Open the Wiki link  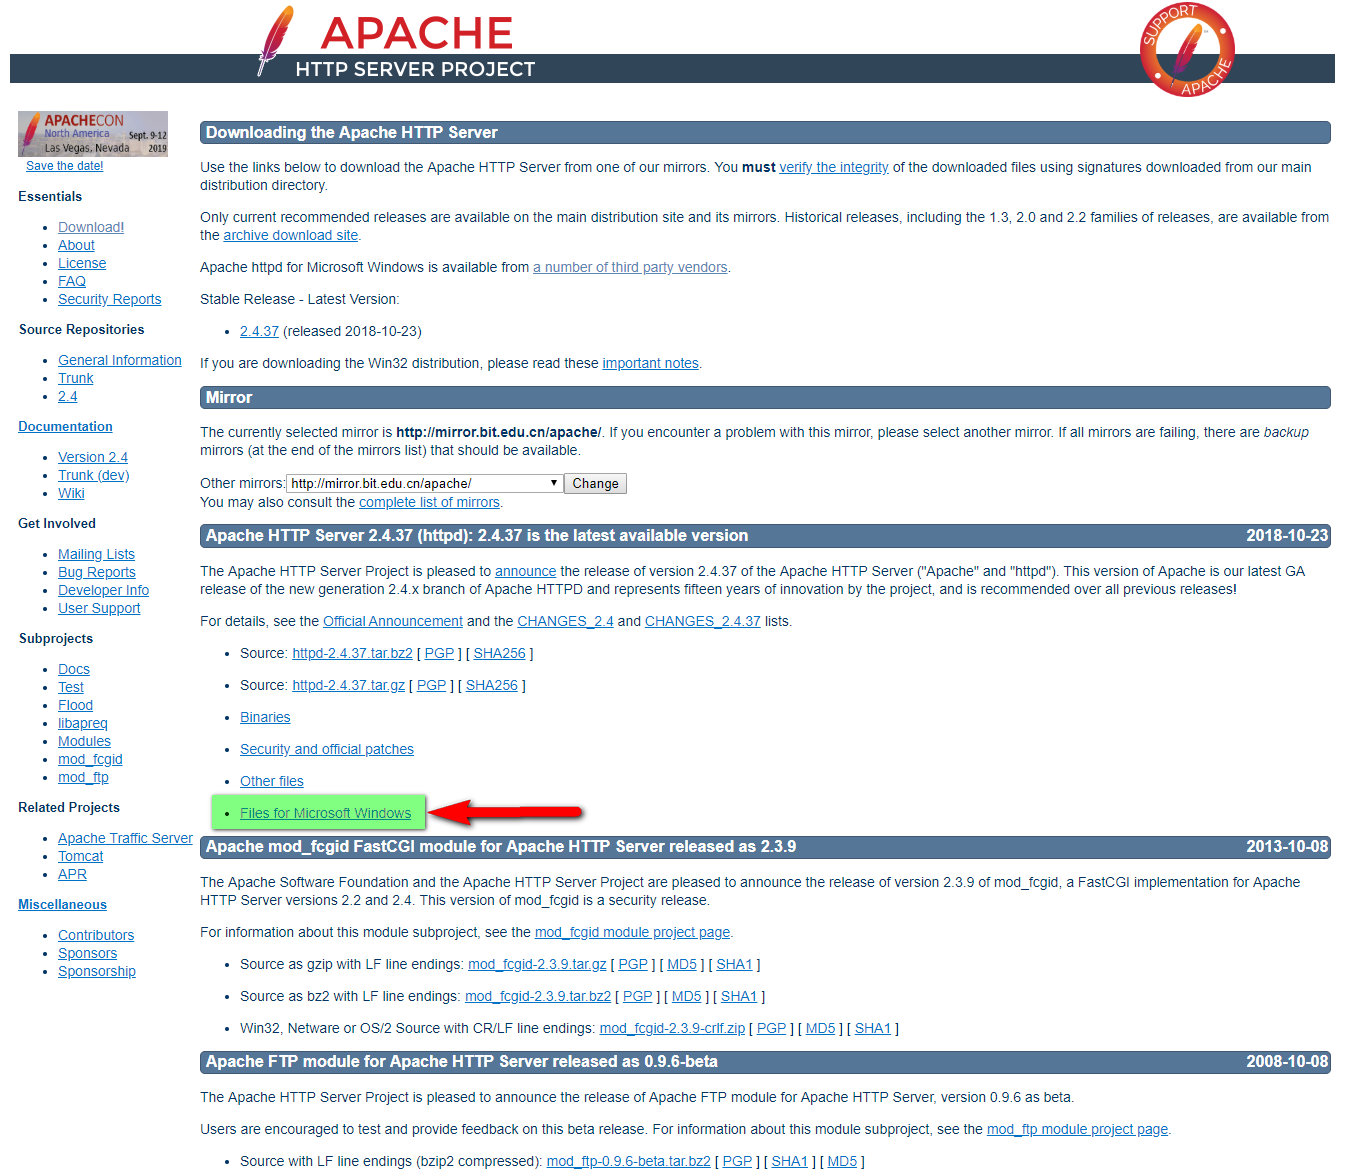point(71,493)
